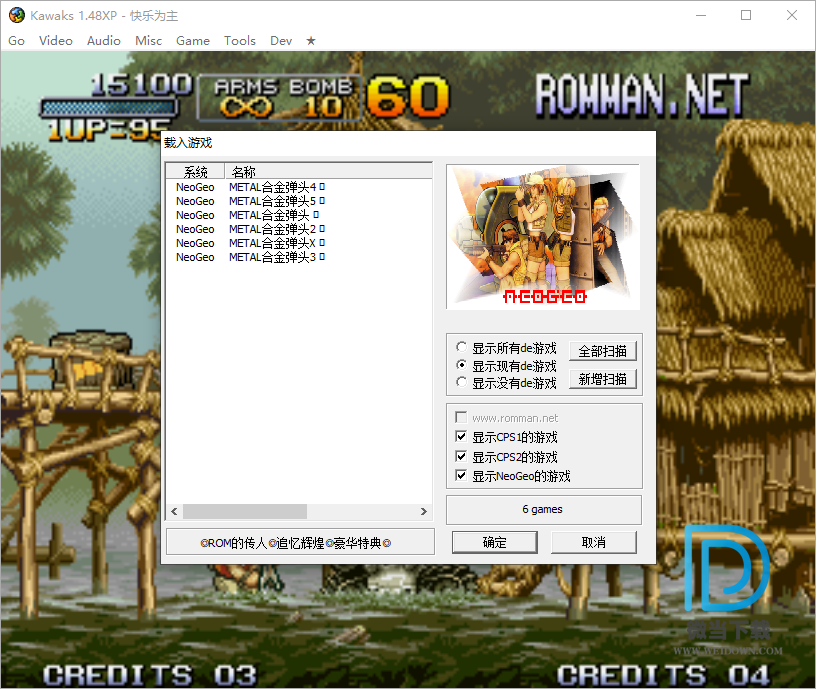Click the ROM的传人 status text

pos(296,543)
